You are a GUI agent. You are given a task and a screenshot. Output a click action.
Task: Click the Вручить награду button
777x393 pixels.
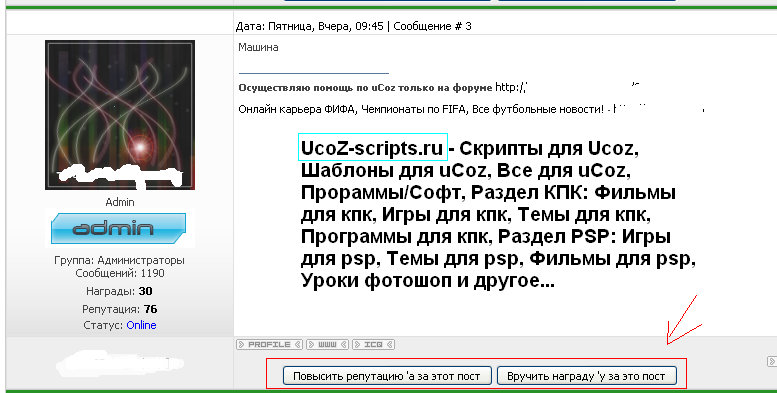click(x=587, y=376)
